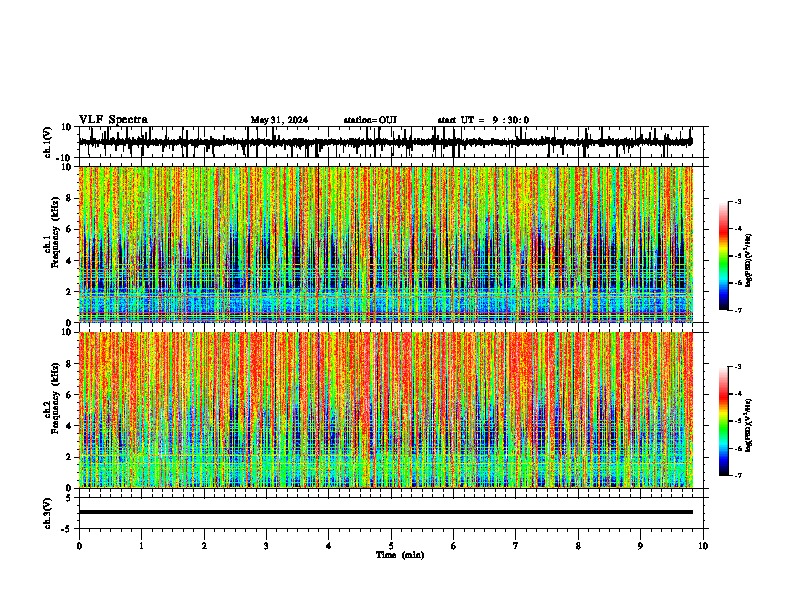792x612 pixels.
Task: Click the '10' tick on the time axis
Action: pos(703,546)
